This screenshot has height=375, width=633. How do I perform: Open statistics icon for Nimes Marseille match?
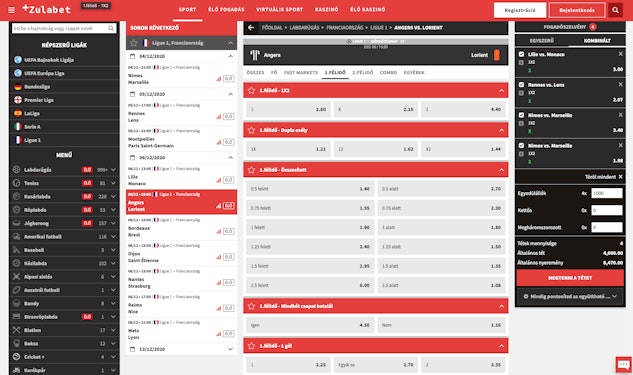218,79
